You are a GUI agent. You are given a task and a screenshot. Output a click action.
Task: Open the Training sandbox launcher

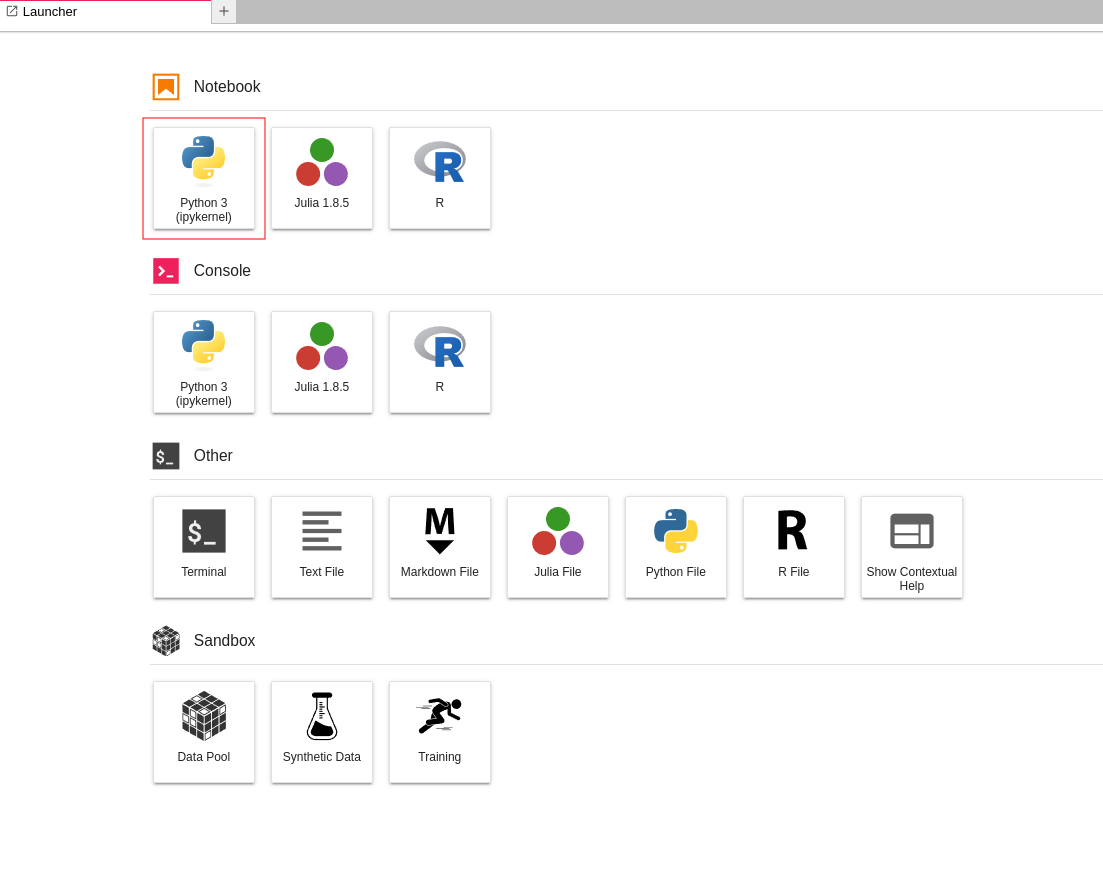click(440, 732)
